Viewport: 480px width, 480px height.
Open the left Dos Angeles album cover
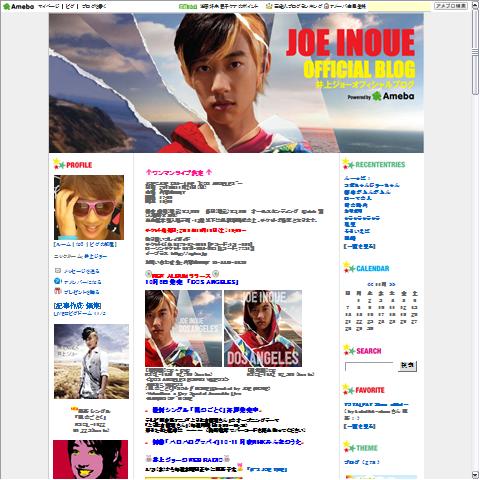pyautogui.click(x=183, y=328)
